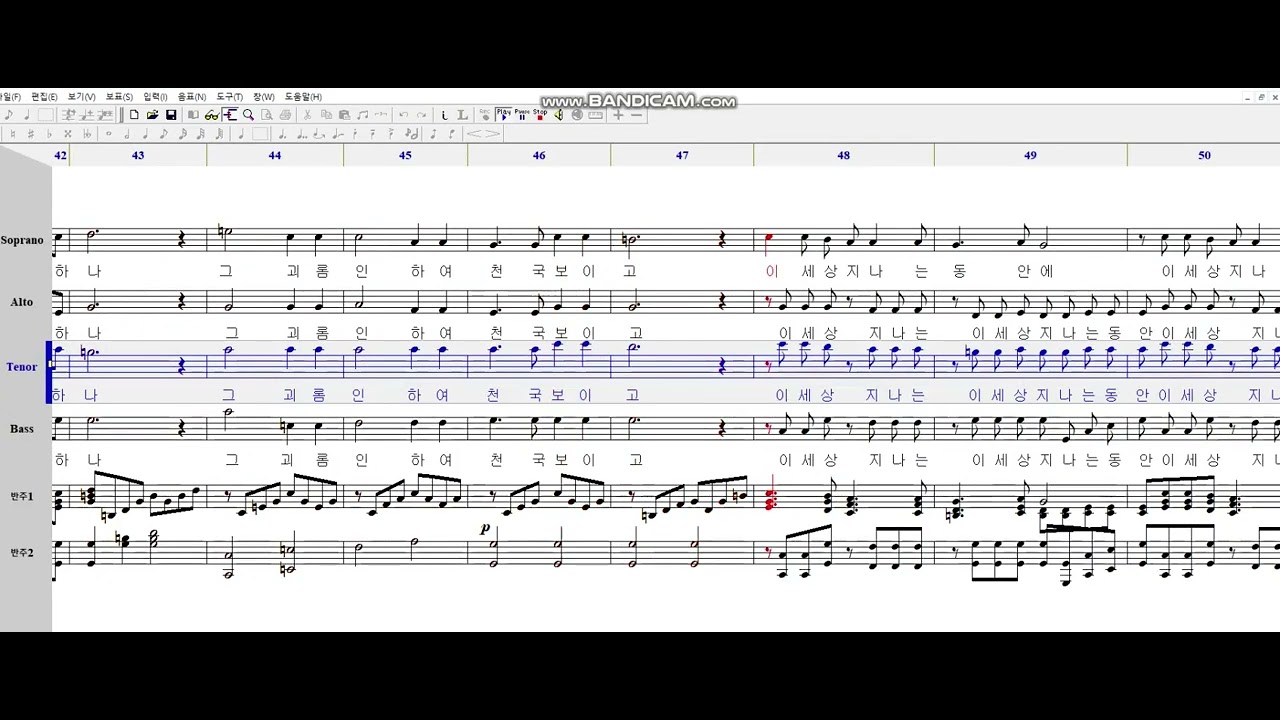The height and width of the screenshot is (720, 1280).
Task: Select the lyric letter L tool
Action: [x=463, y=115]
